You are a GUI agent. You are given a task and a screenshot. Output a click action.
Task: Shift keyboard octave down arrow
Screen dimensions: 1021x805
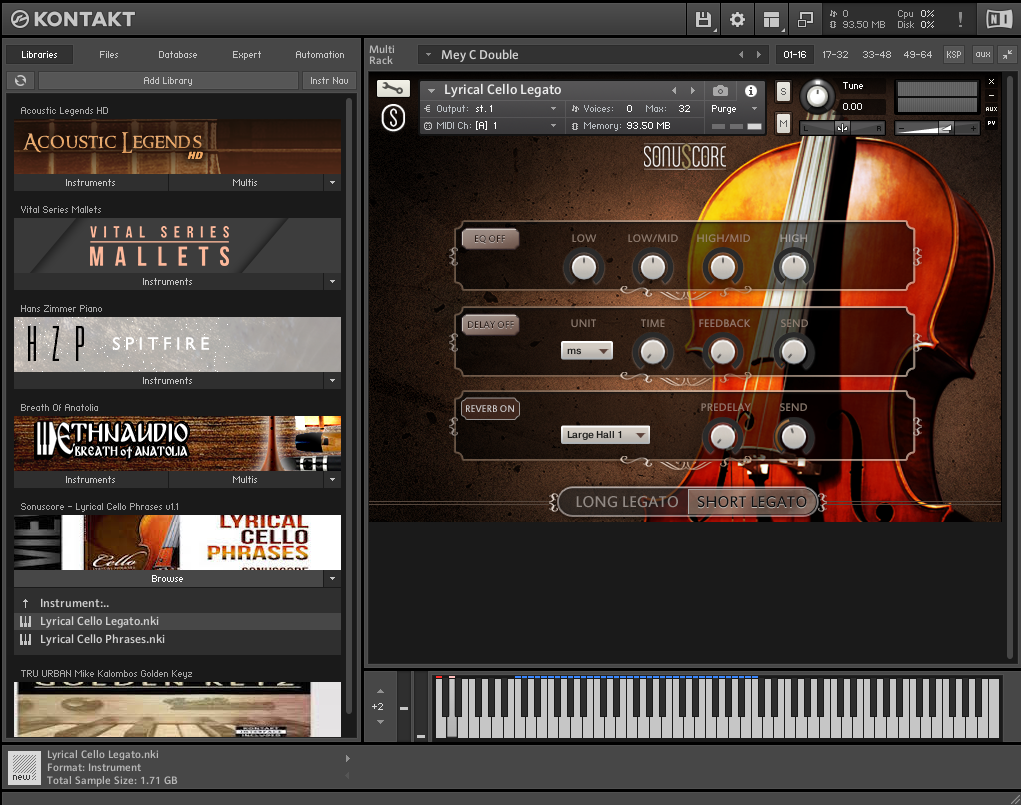tap(380, 722)
